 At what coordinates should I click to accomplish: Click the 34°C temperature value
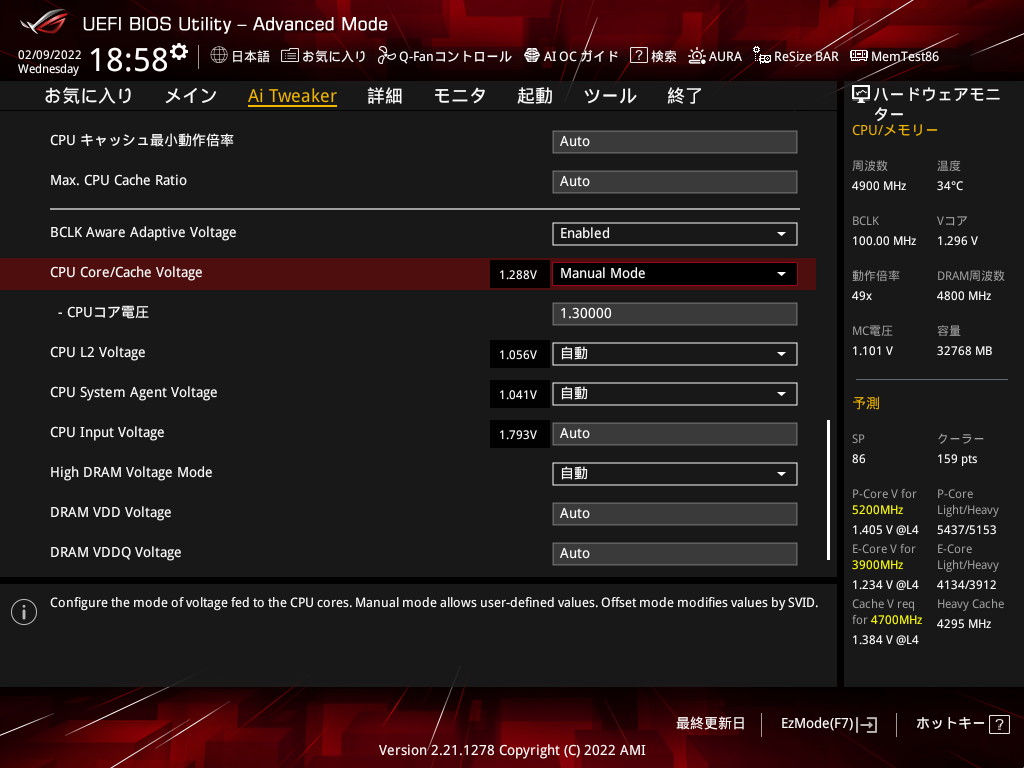pyautogui.click(x=950, y=186)
